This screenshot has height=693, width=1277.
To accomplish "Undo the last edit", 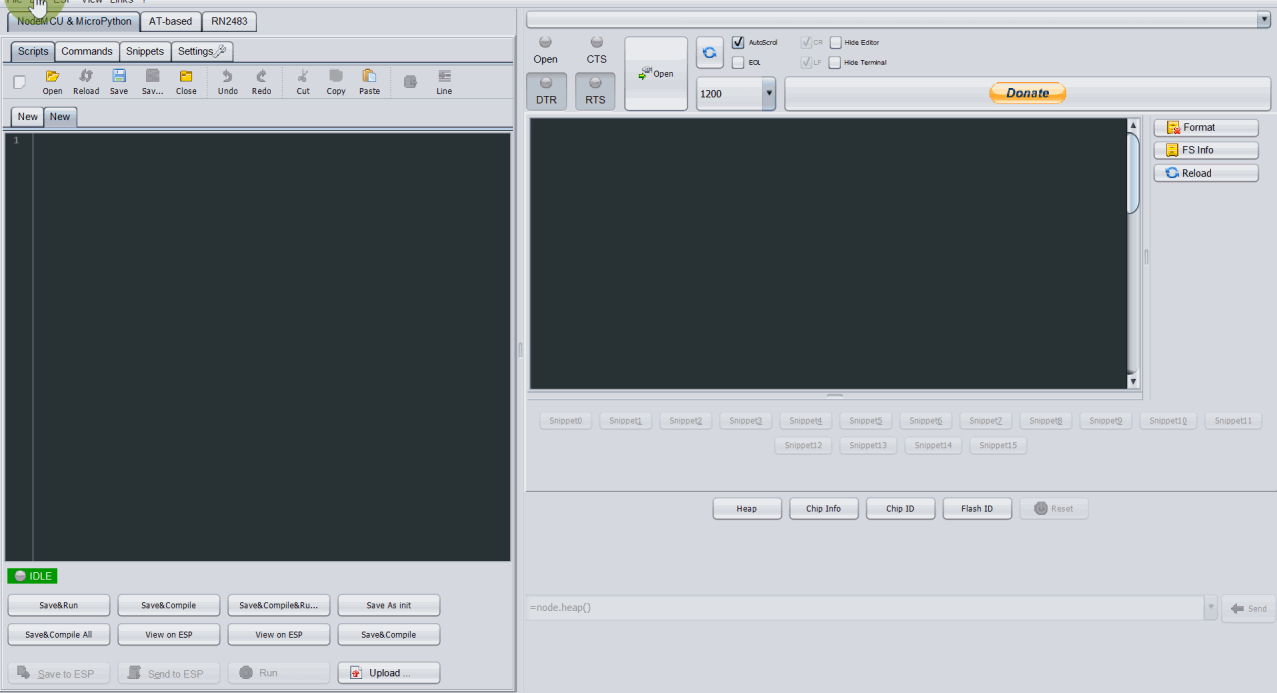I will (228, 82).
